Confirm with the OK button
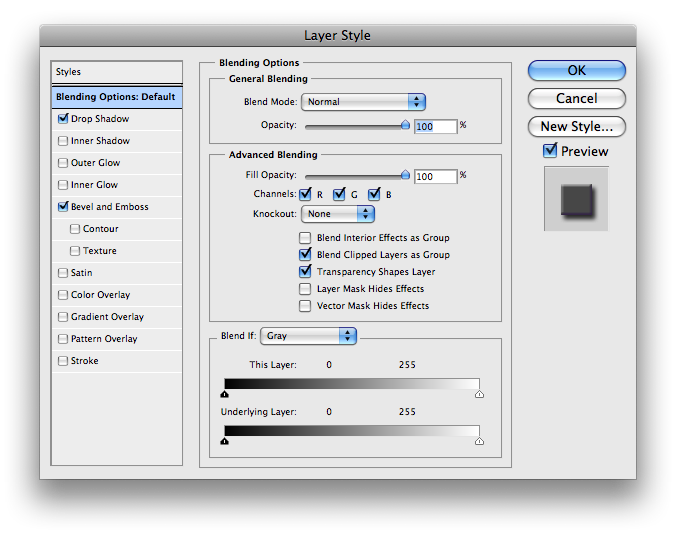Image resolution: width=676 pixels, height=534 pixels. 576,70
